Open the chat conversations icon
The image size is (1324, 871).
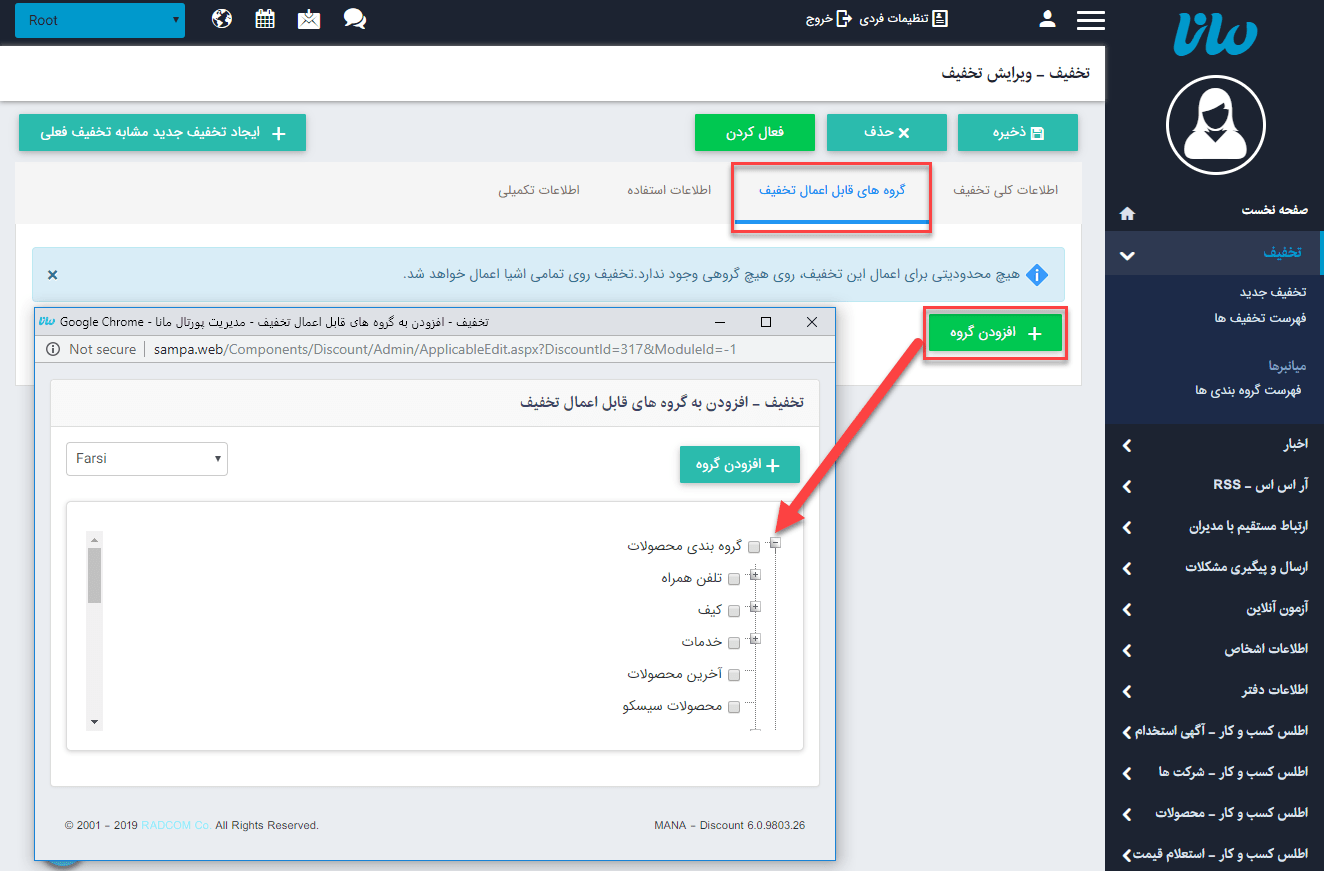tap(355, 19)
